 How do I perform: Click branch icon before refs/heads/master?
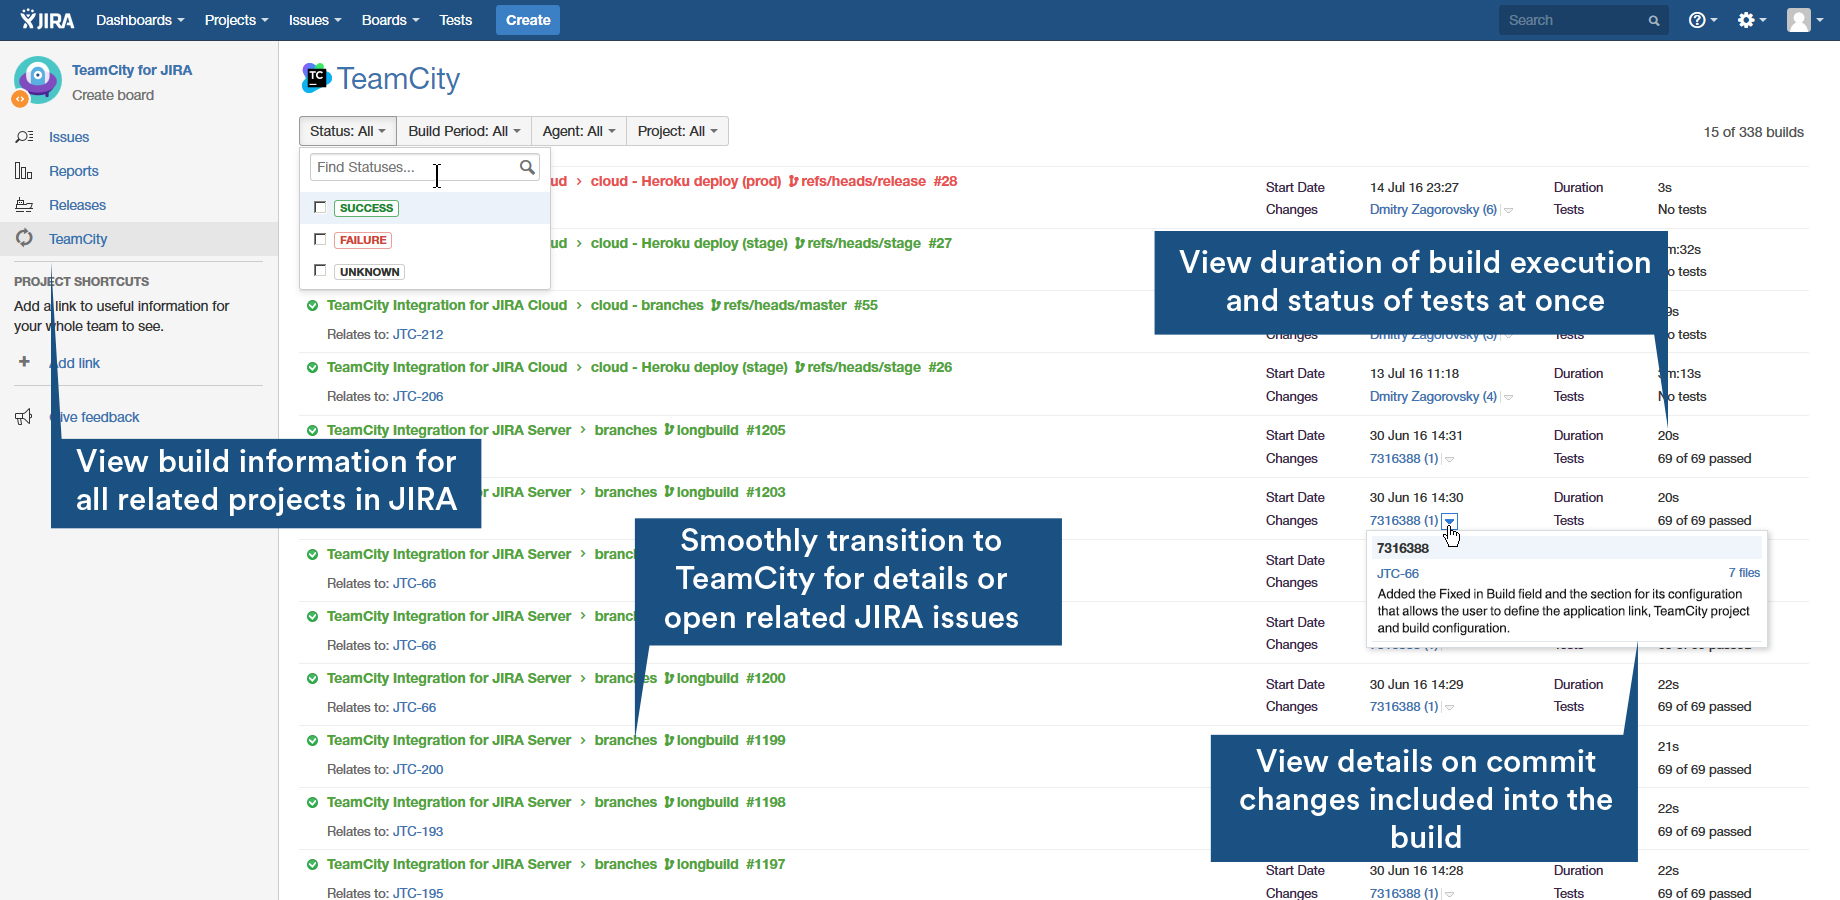[716, 305]
